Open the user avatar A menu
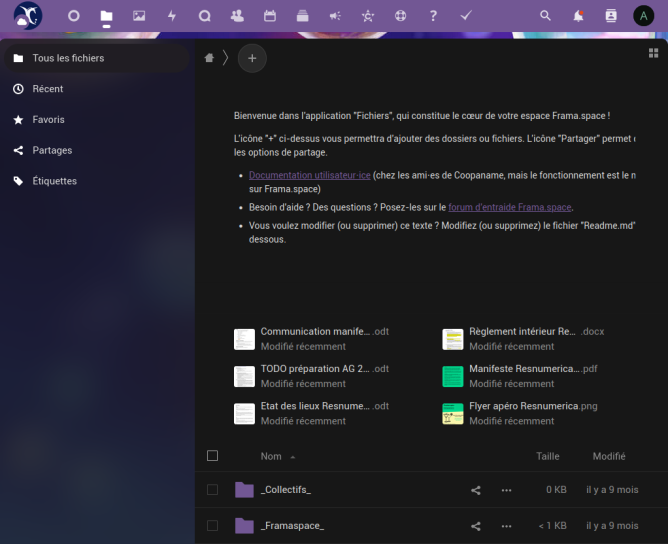This screenshot has width=668, height=544. coord(643,16)
